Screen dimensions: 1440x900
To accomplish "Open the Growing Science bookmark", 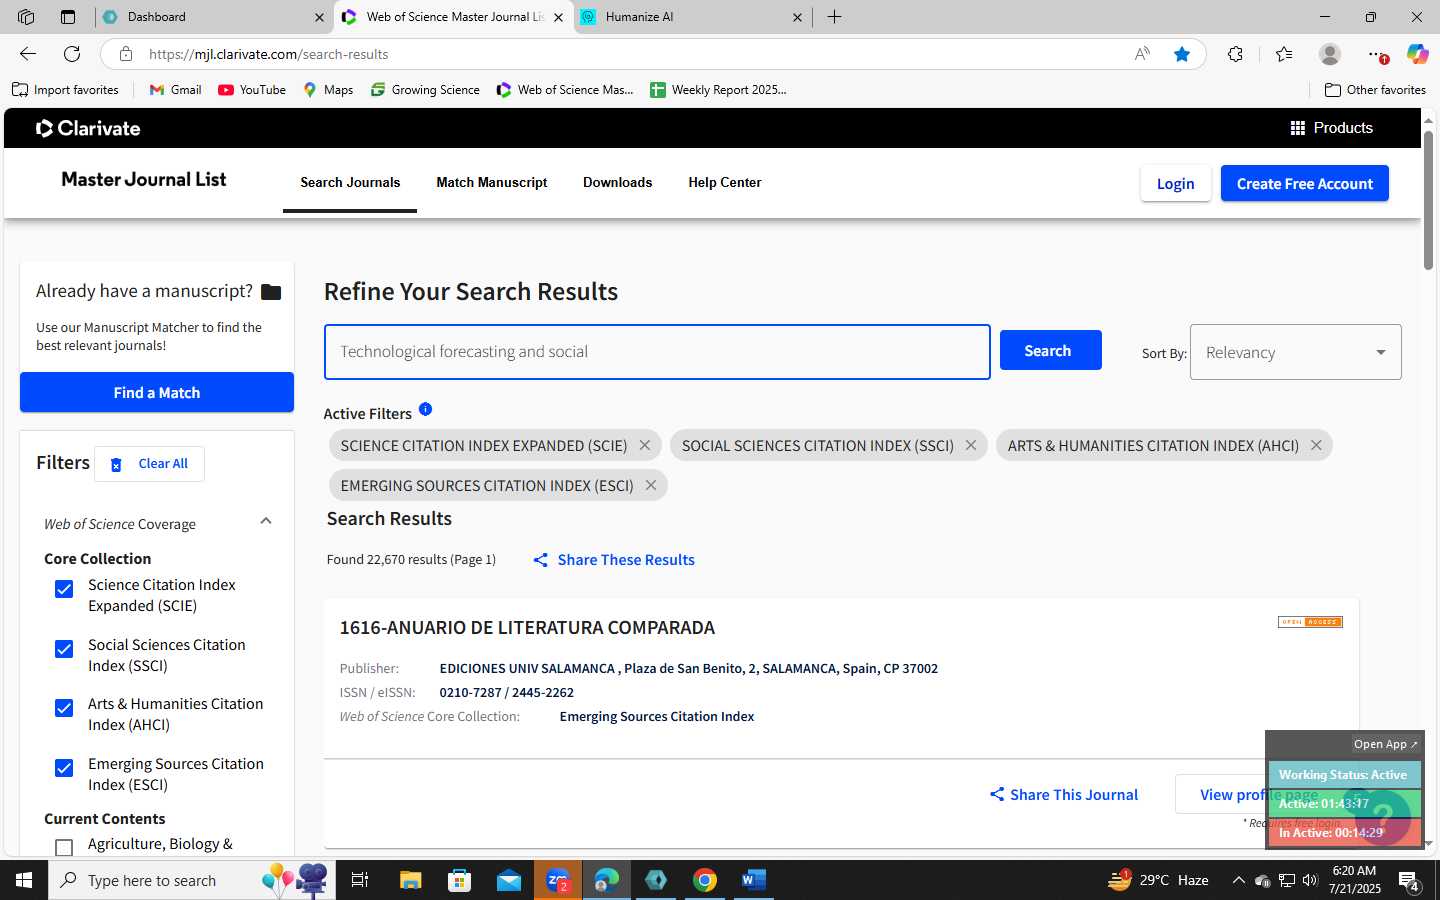I will pyautogui.click(x=425, y=90).
